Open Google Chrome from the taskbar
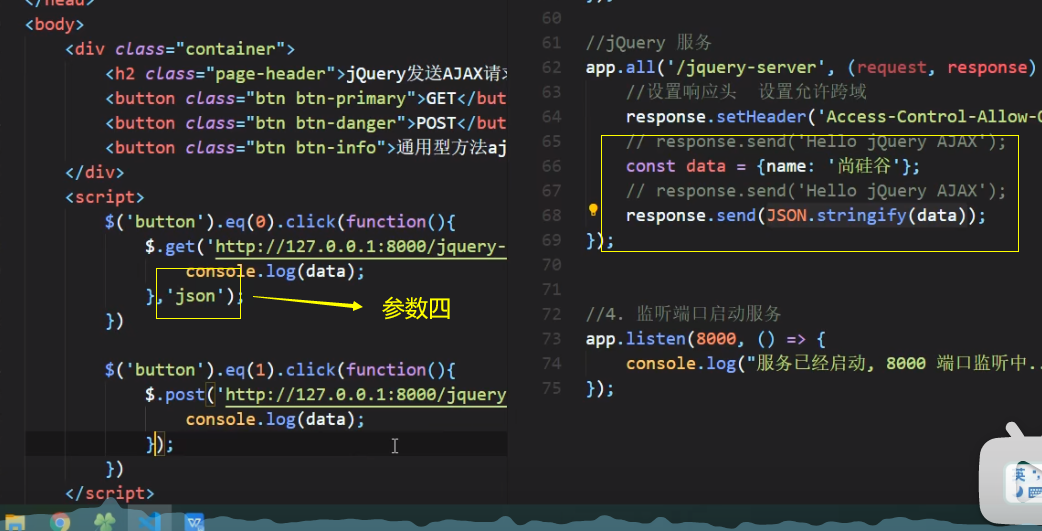Image resolution: width=1042 pixels, height=531 pixels. 59,522
